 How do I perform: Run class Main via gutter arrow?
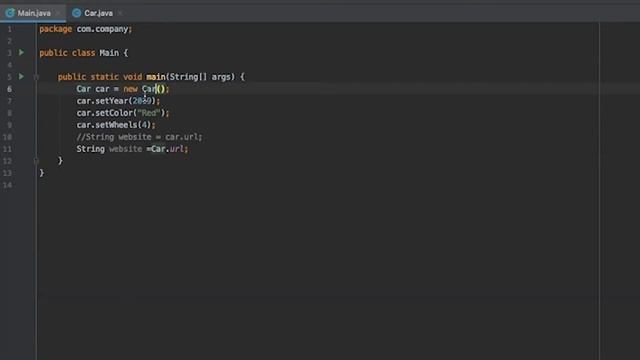click(x=21, y=52)
